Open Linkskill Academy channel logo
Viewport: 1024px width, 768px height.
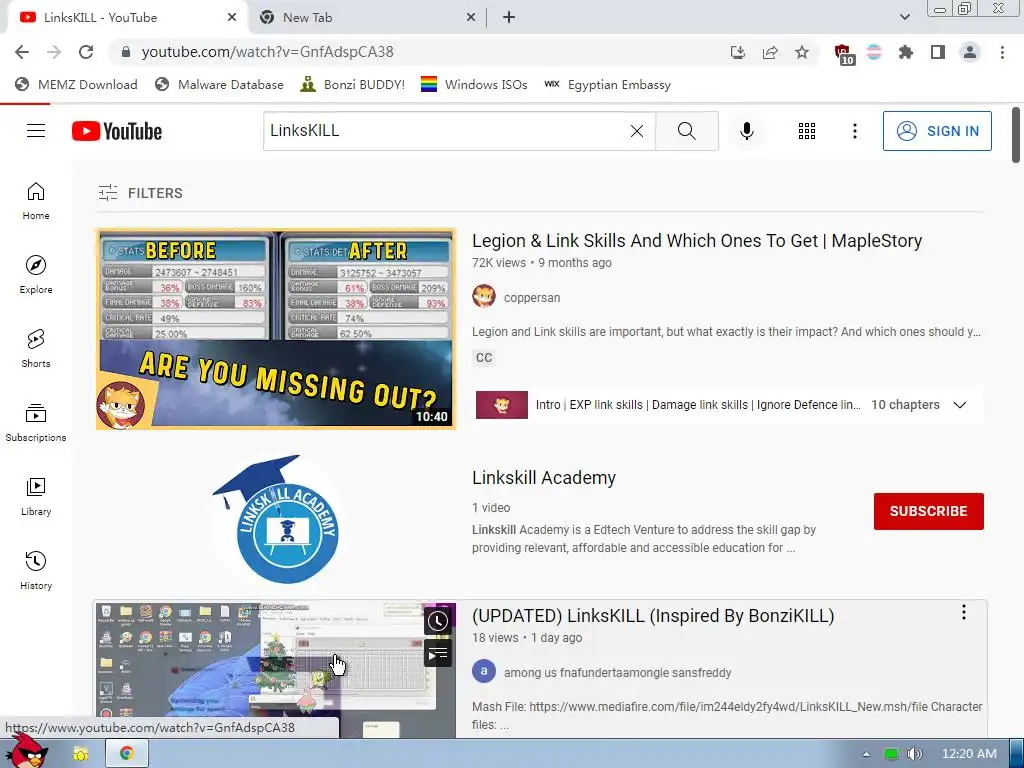click(x=276, y=519)
